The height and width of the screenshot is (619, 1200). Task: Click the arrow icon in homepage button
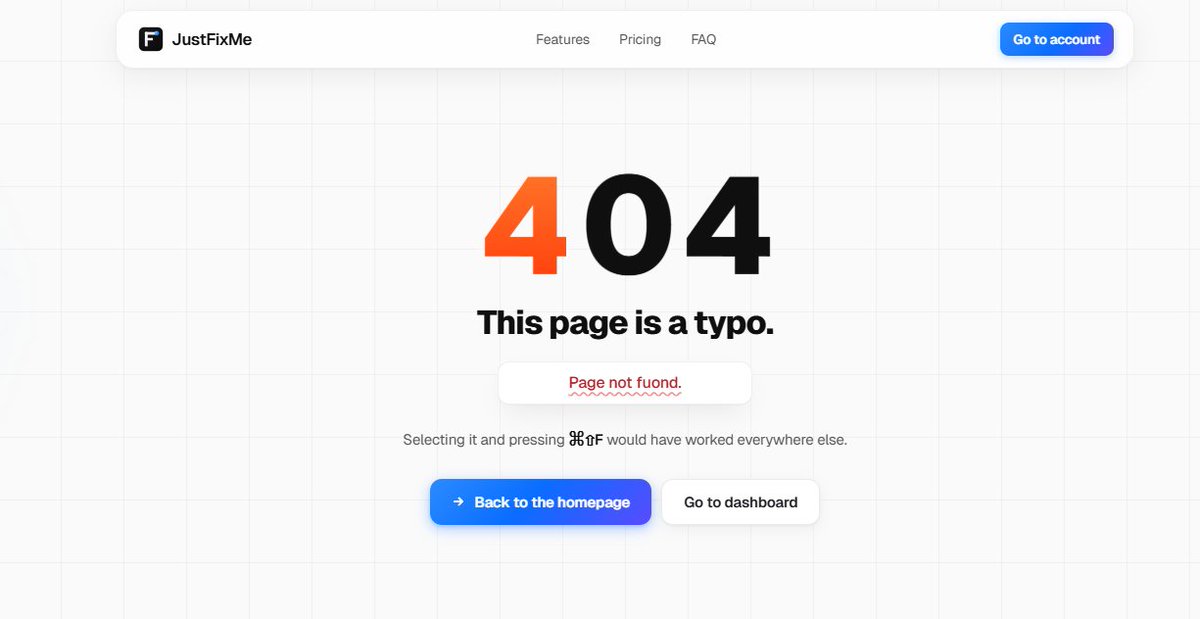(x=458, y=502)
